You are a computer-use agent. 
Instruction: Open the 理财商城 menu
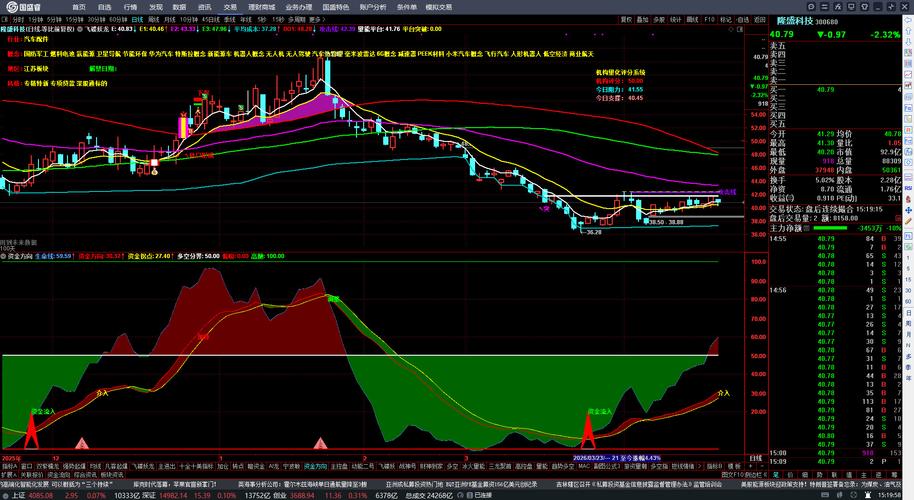pos(261,7)
